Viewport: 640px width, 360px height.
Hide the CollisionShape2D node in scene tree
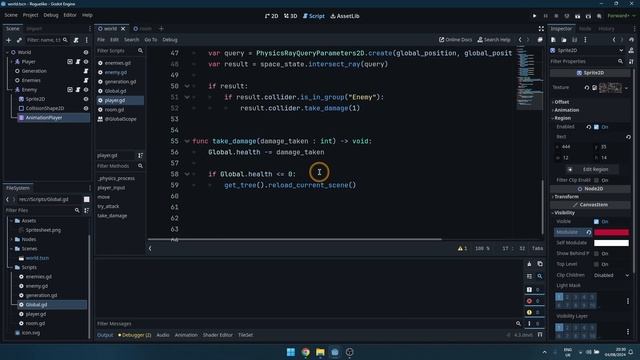(86, 108)
